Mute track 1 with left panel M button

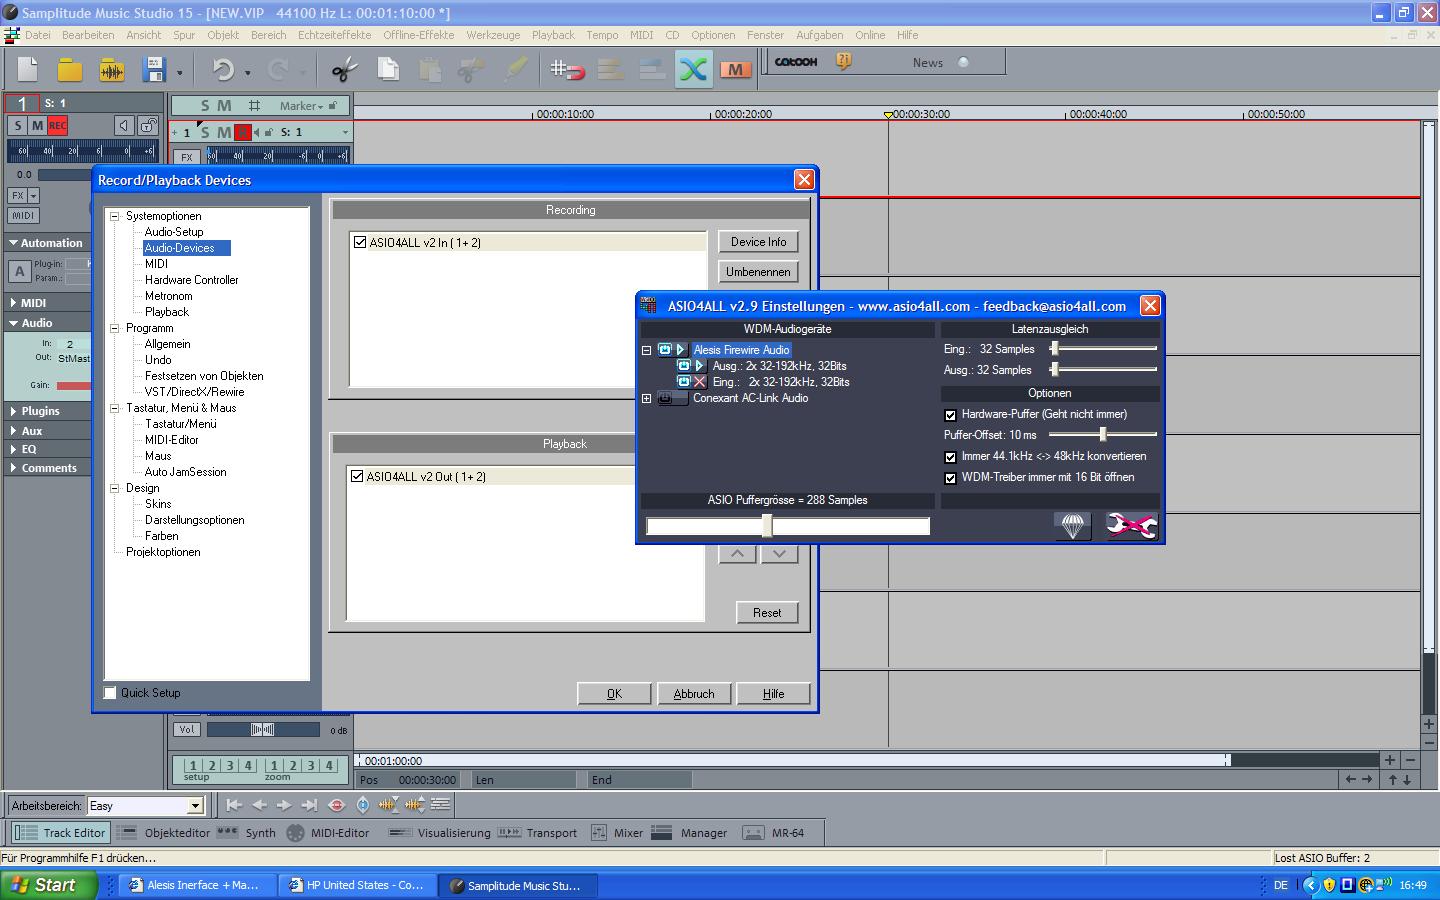37,125
